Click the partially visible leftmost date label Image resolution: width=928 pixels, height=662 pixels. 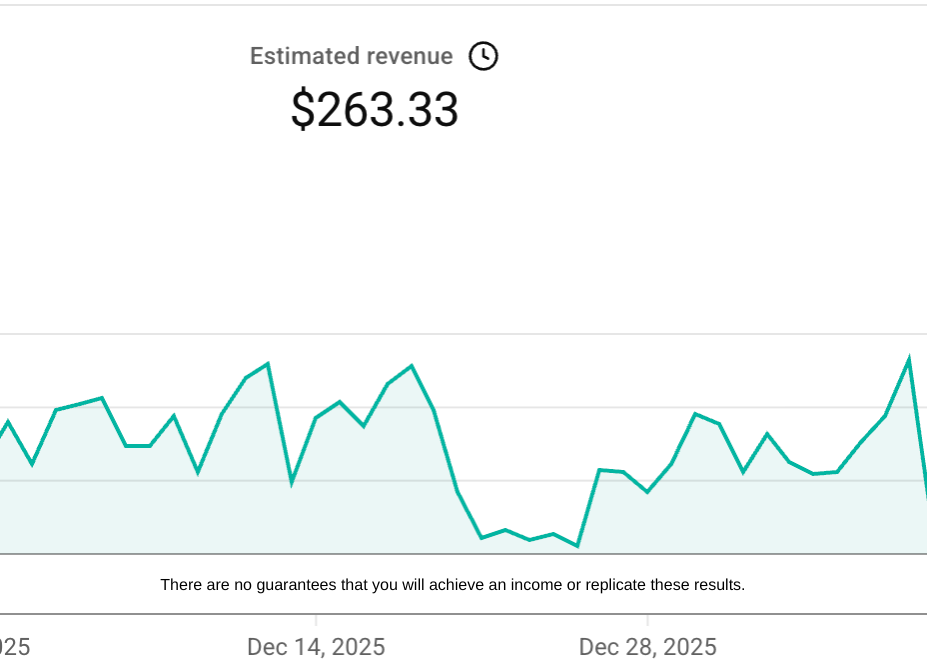(15, 647)
